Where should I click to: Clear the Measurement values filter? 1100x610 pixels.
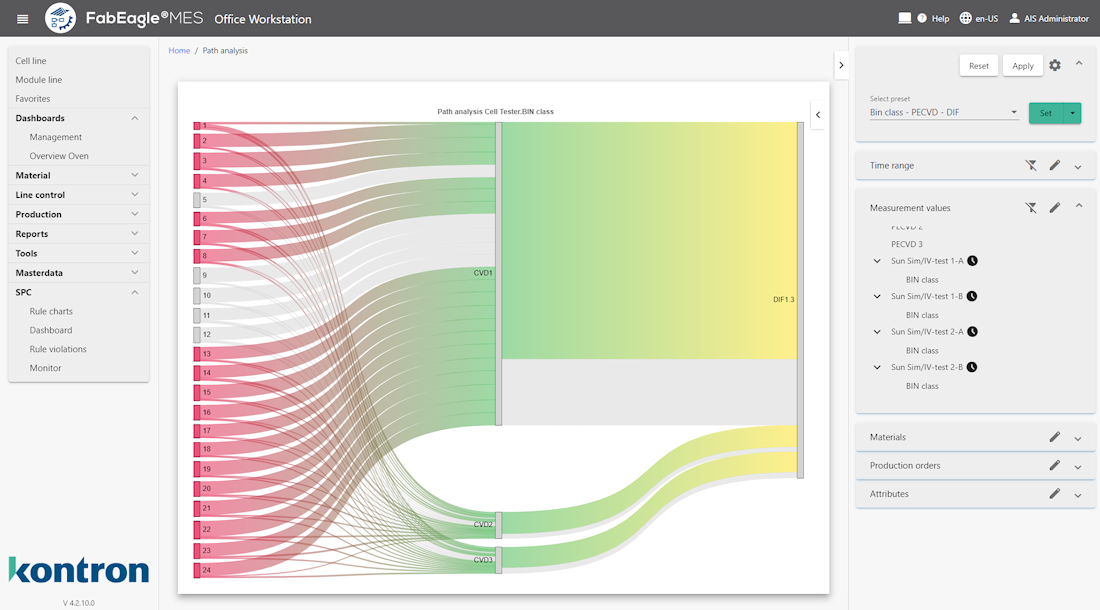1031,208
